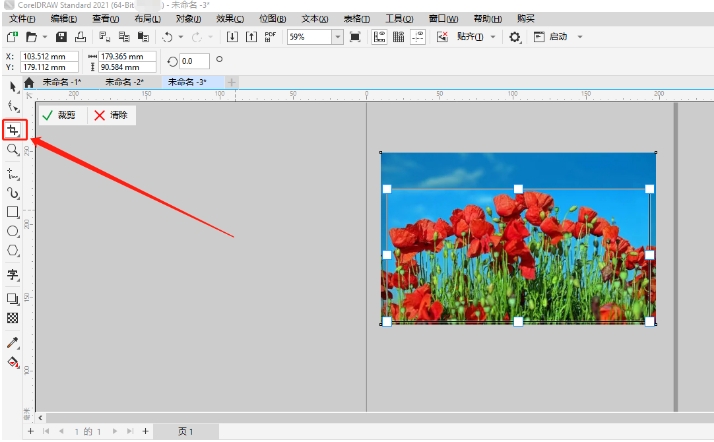The height and width of the screenshot is (442, 714).
Task: Choose the Rectangle tool
Action: (13, 212)
